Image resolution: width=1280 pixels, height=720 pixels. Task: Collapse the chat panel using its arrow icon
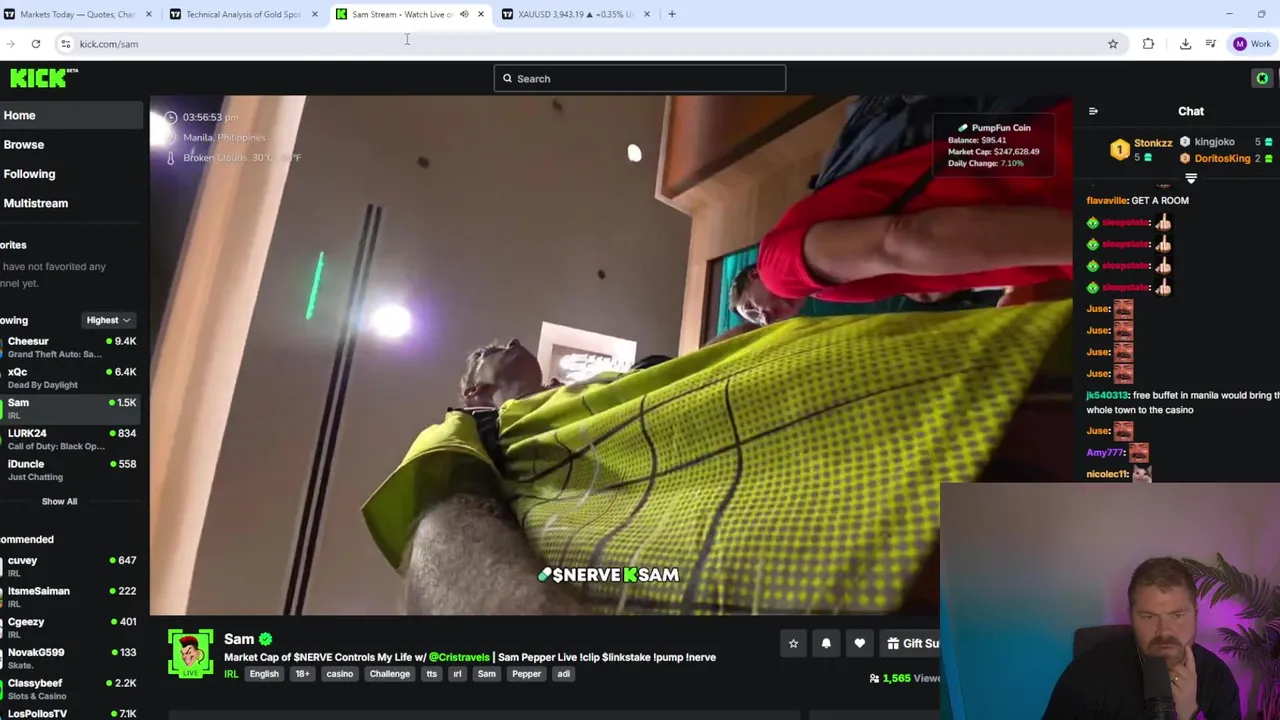tap(1093, 111)
